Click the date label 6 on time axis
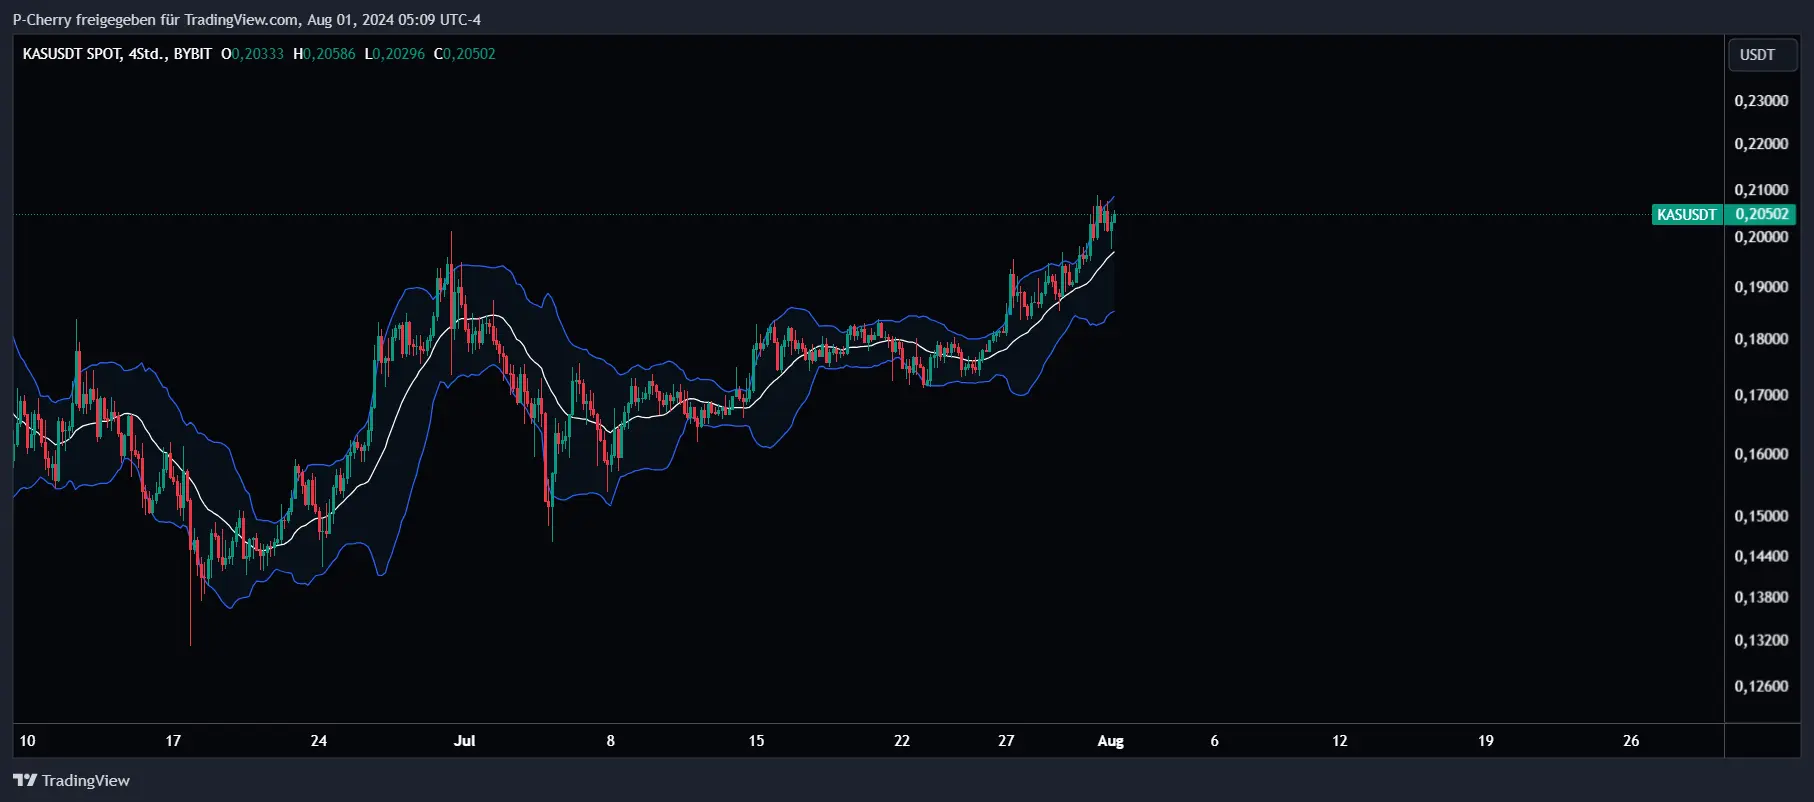The image size is (1814, 802). click(1215, 741)
